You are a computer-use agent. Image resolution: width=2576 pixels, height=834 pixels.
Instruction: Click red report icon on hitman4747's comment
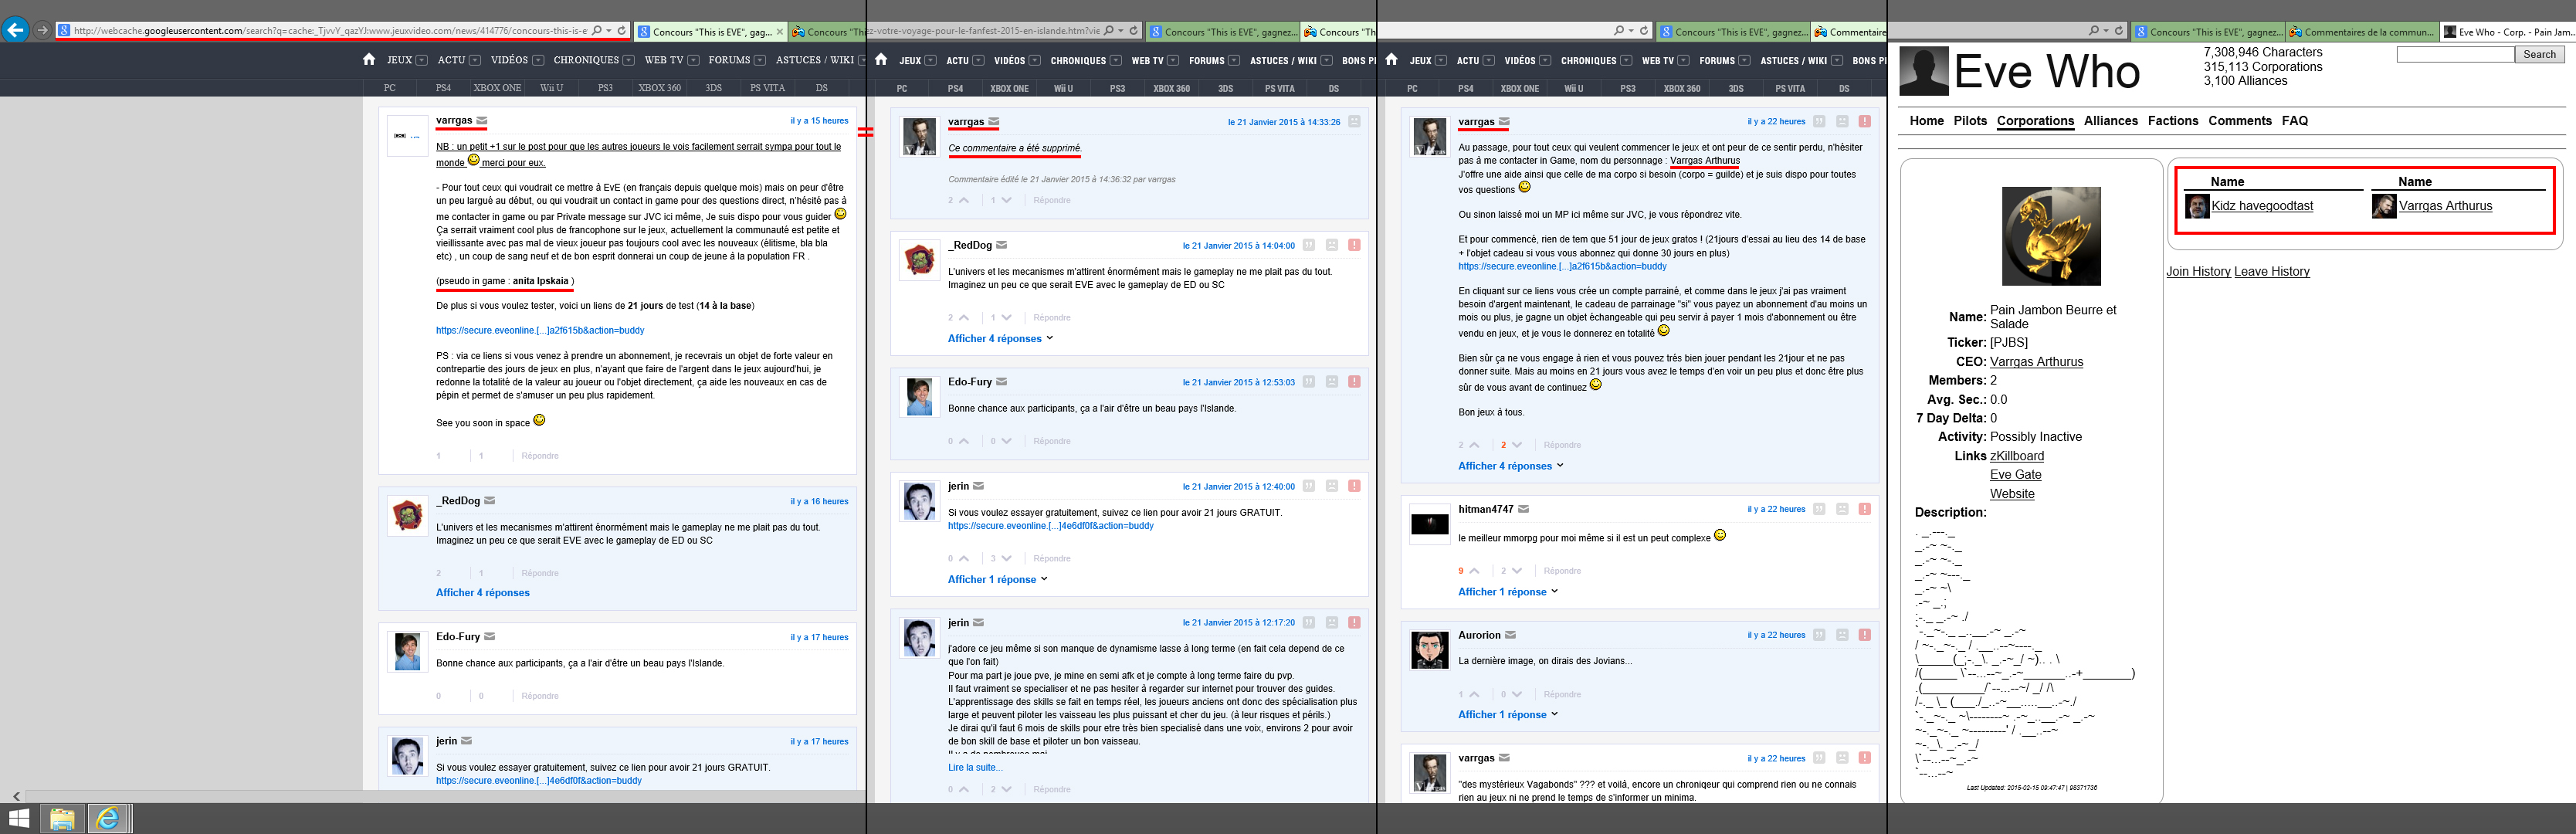(x=1865, y=509)
